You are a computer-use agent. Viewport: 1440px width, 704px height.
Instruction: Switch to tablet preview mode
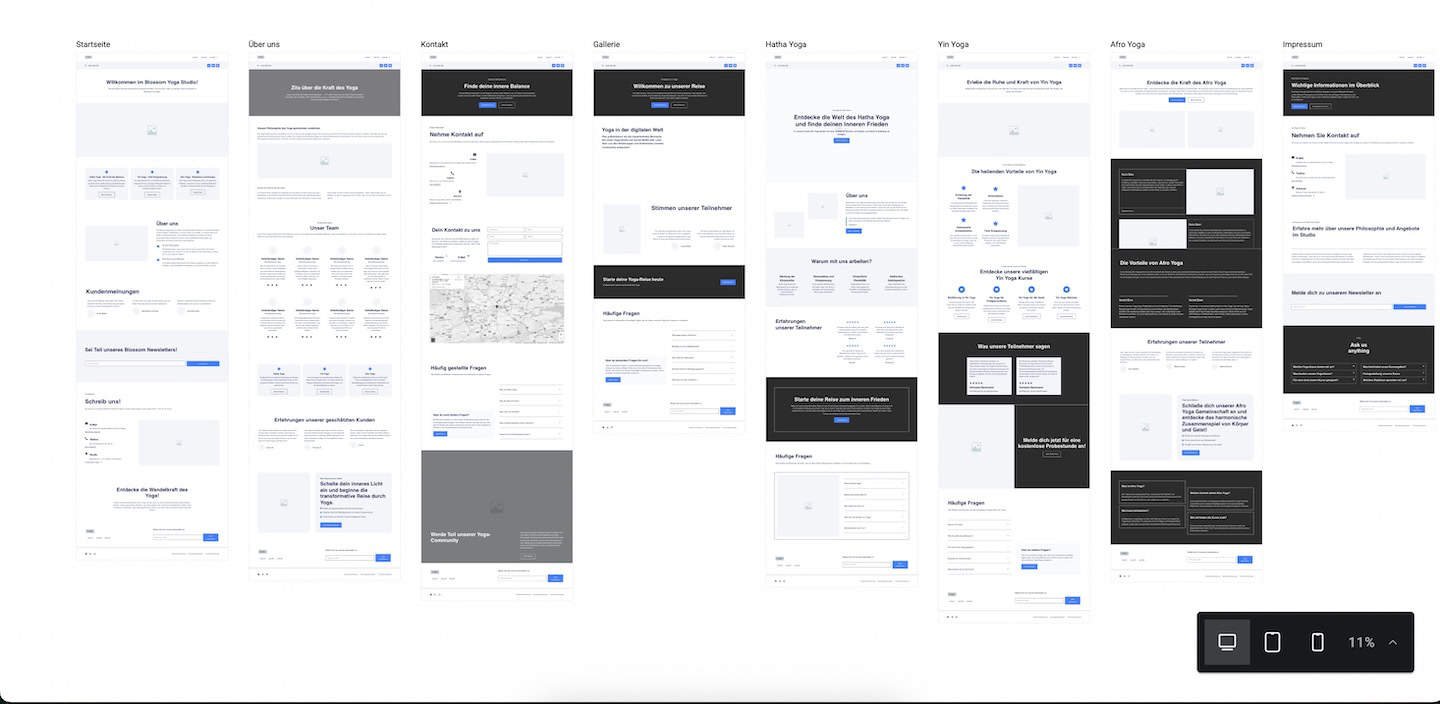pos(1272,642)
